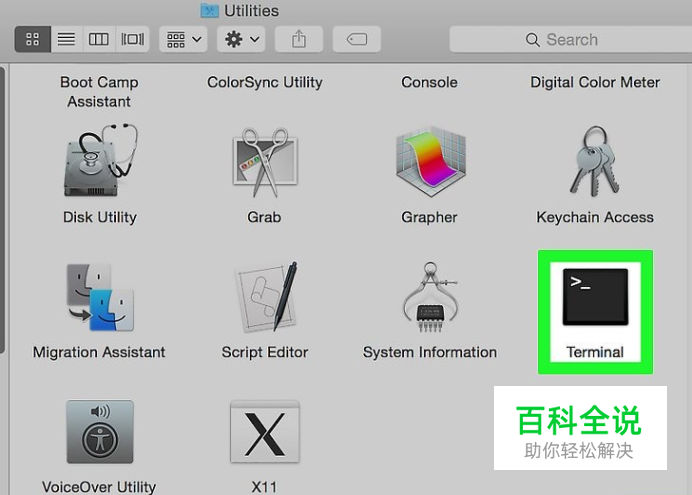Select the VoiceOver Utility icon

(x=100, y=431)
